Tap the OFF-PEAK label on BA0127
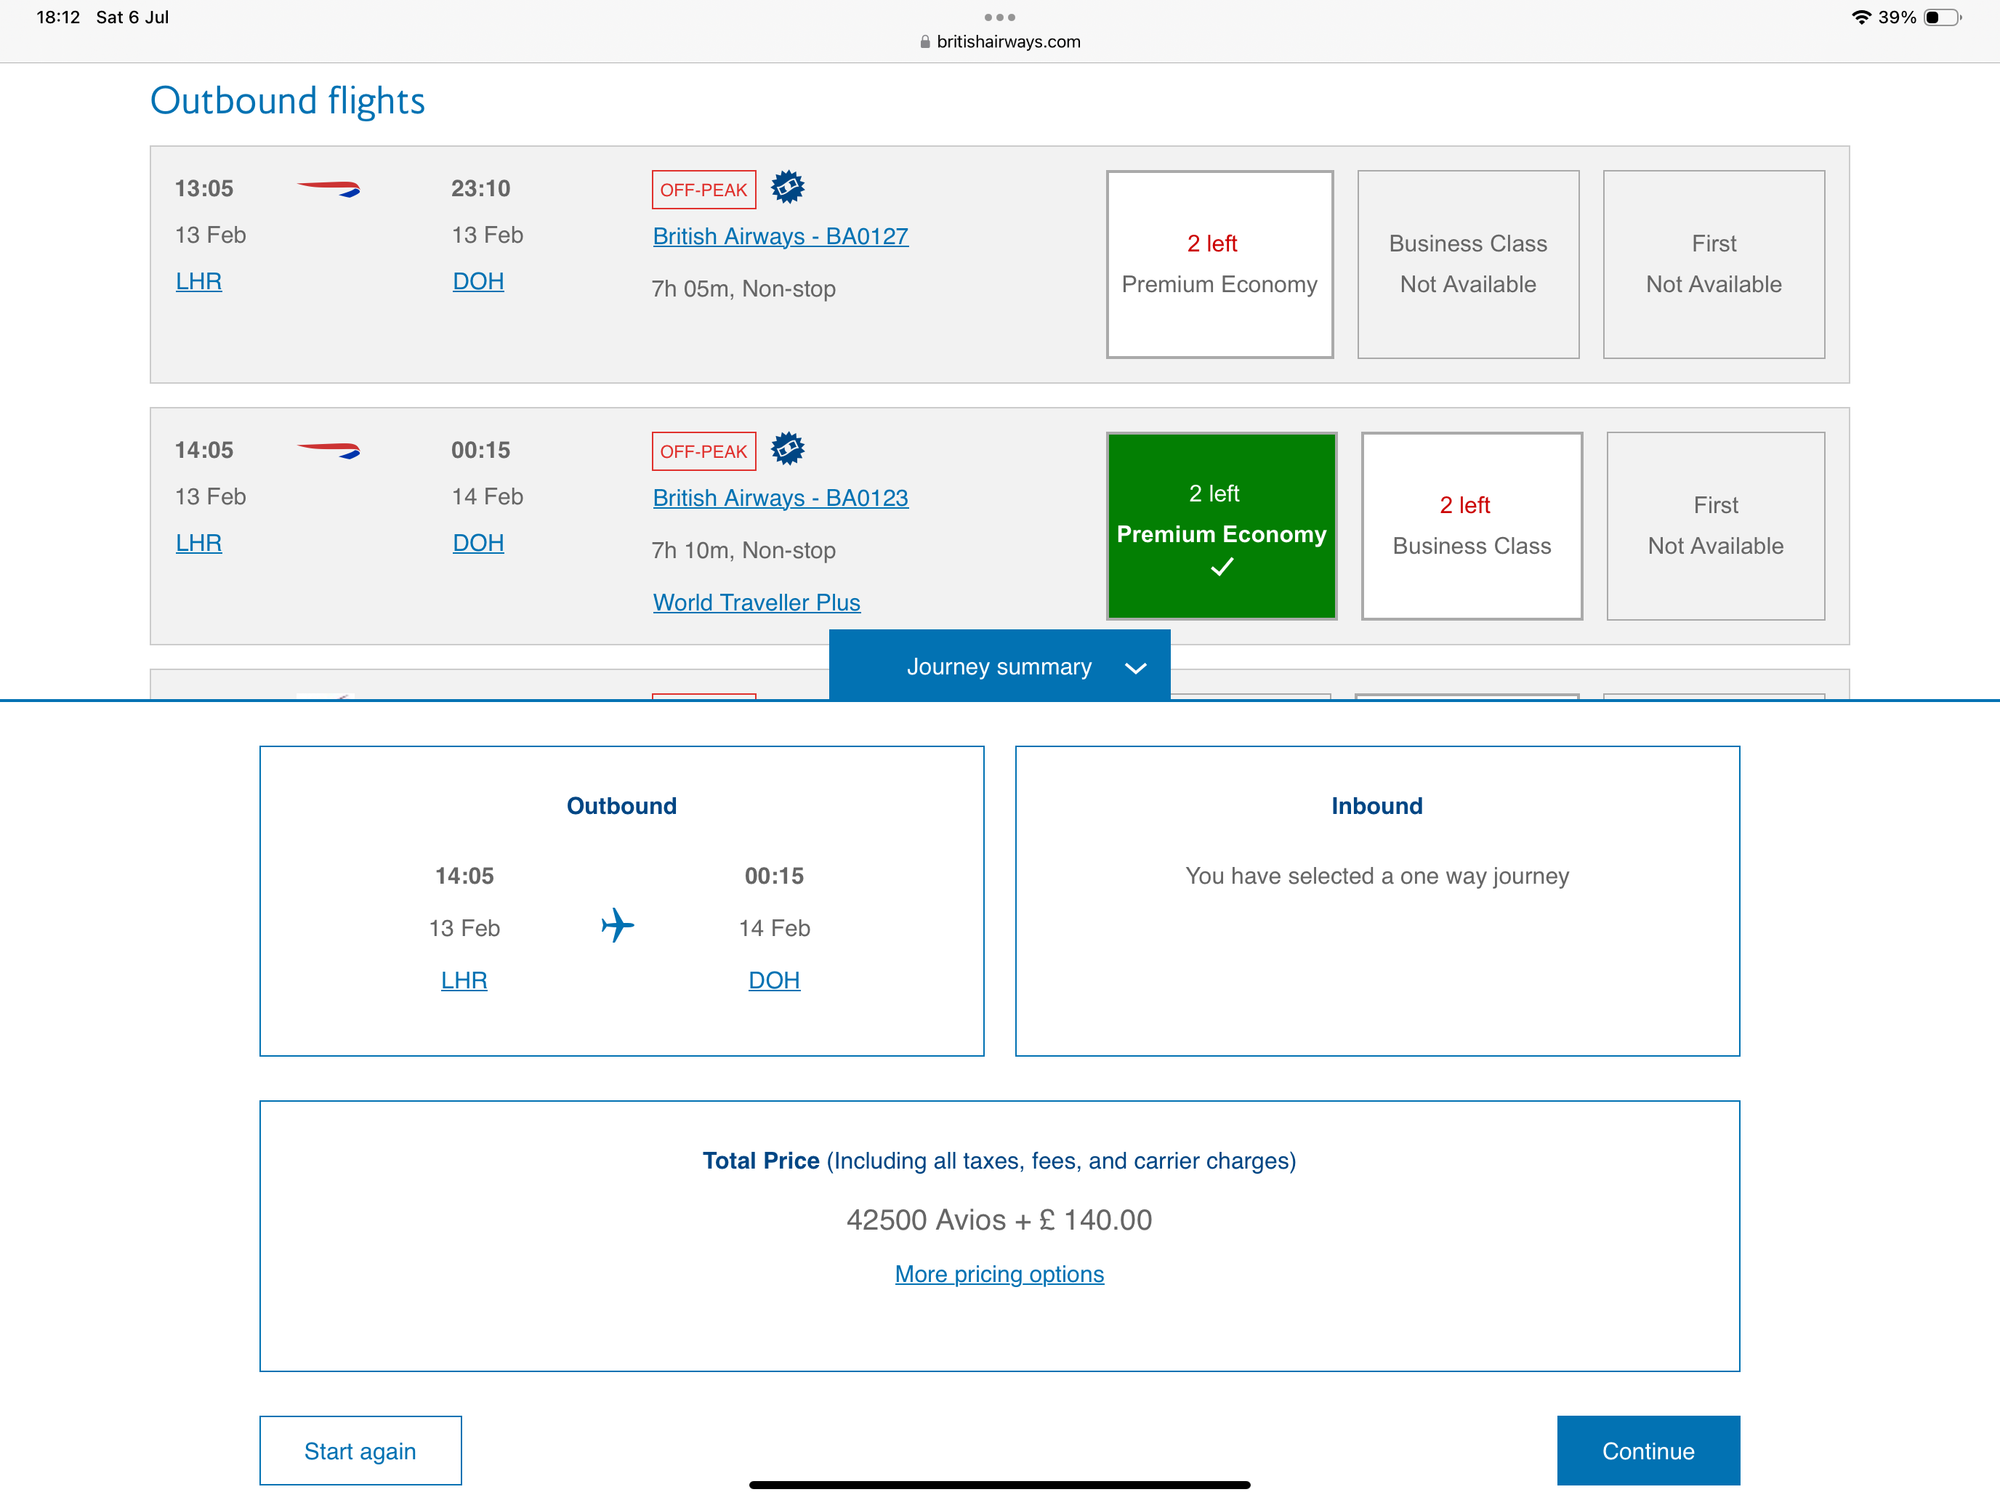The height and width of the screenshot is (1500, 2000). (x=703, y=190)
